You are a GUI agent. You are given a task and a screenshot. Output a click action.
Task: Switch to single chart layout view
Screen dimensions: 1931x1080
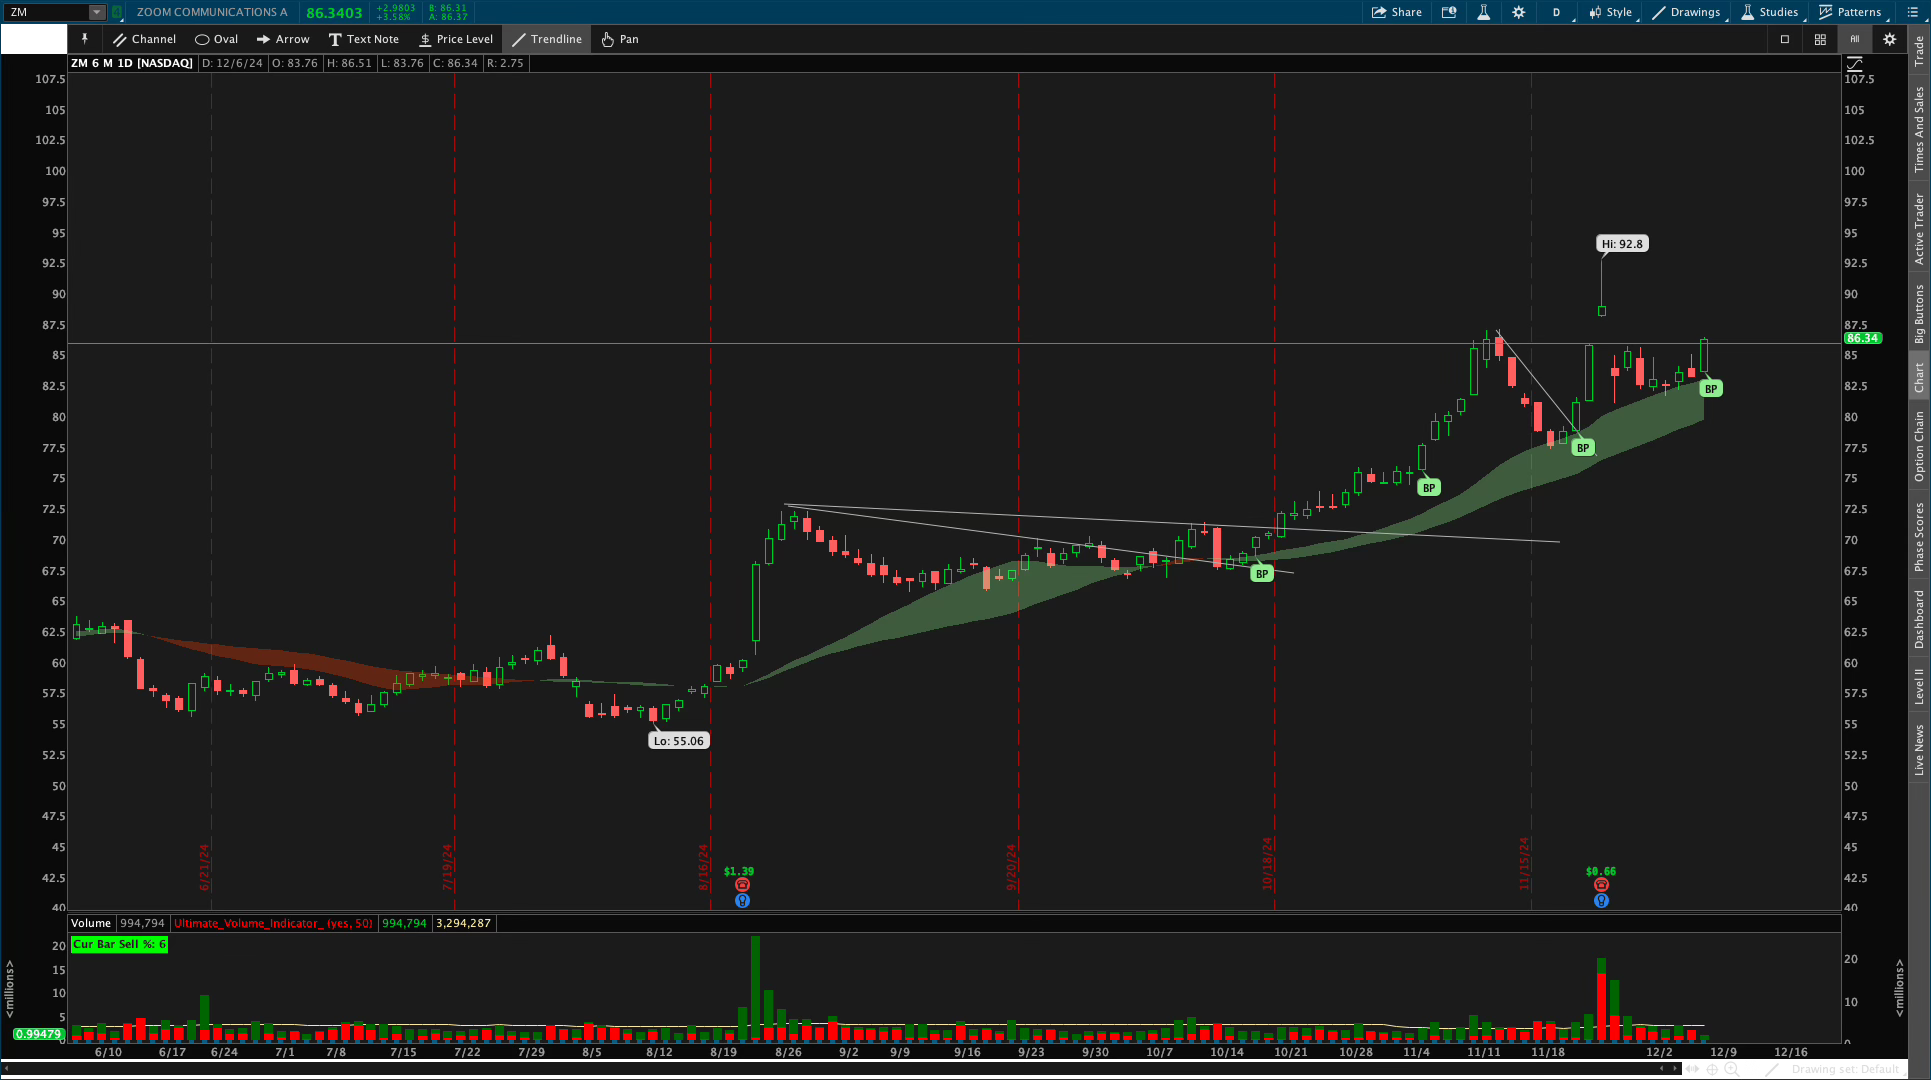[x=1785, y=39]
